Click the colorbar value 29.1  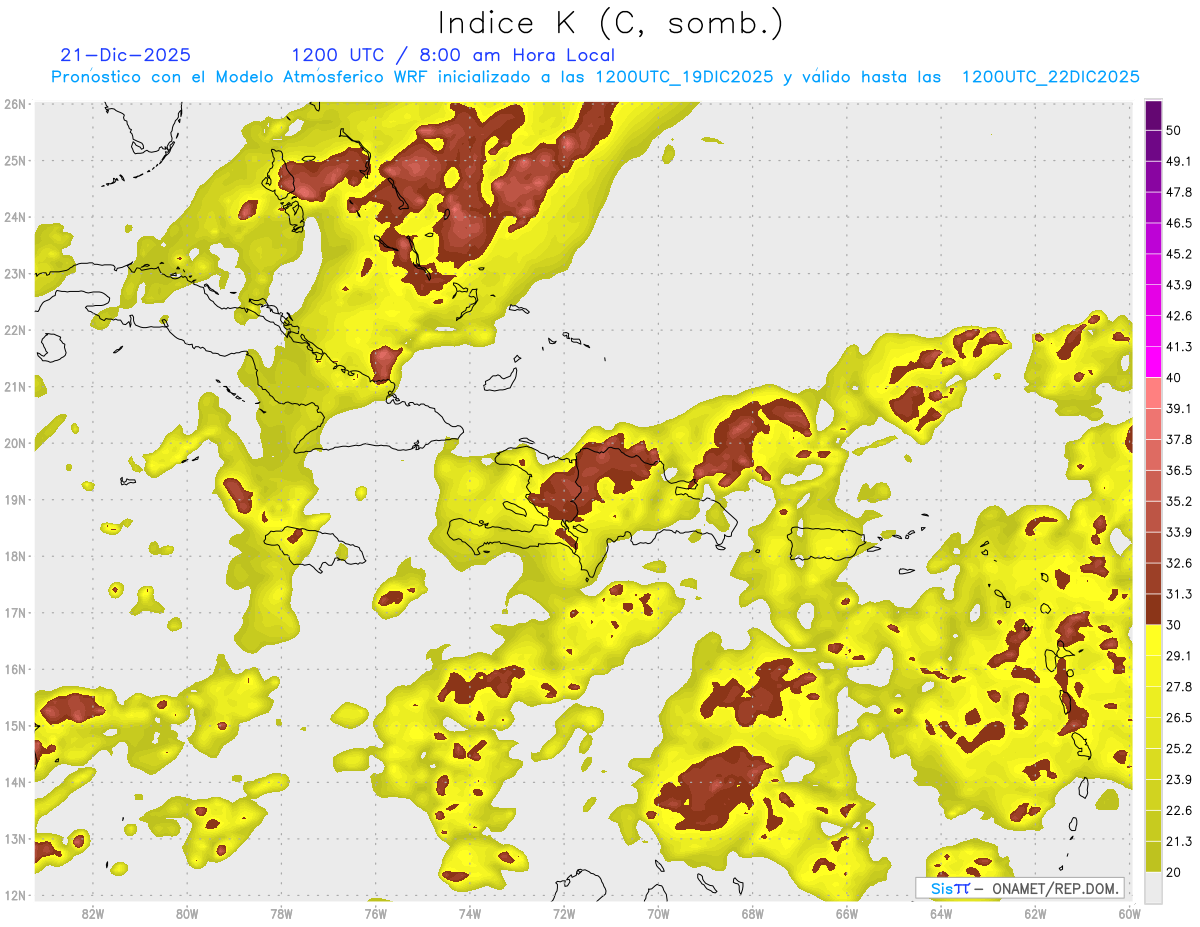[1179, 656]
